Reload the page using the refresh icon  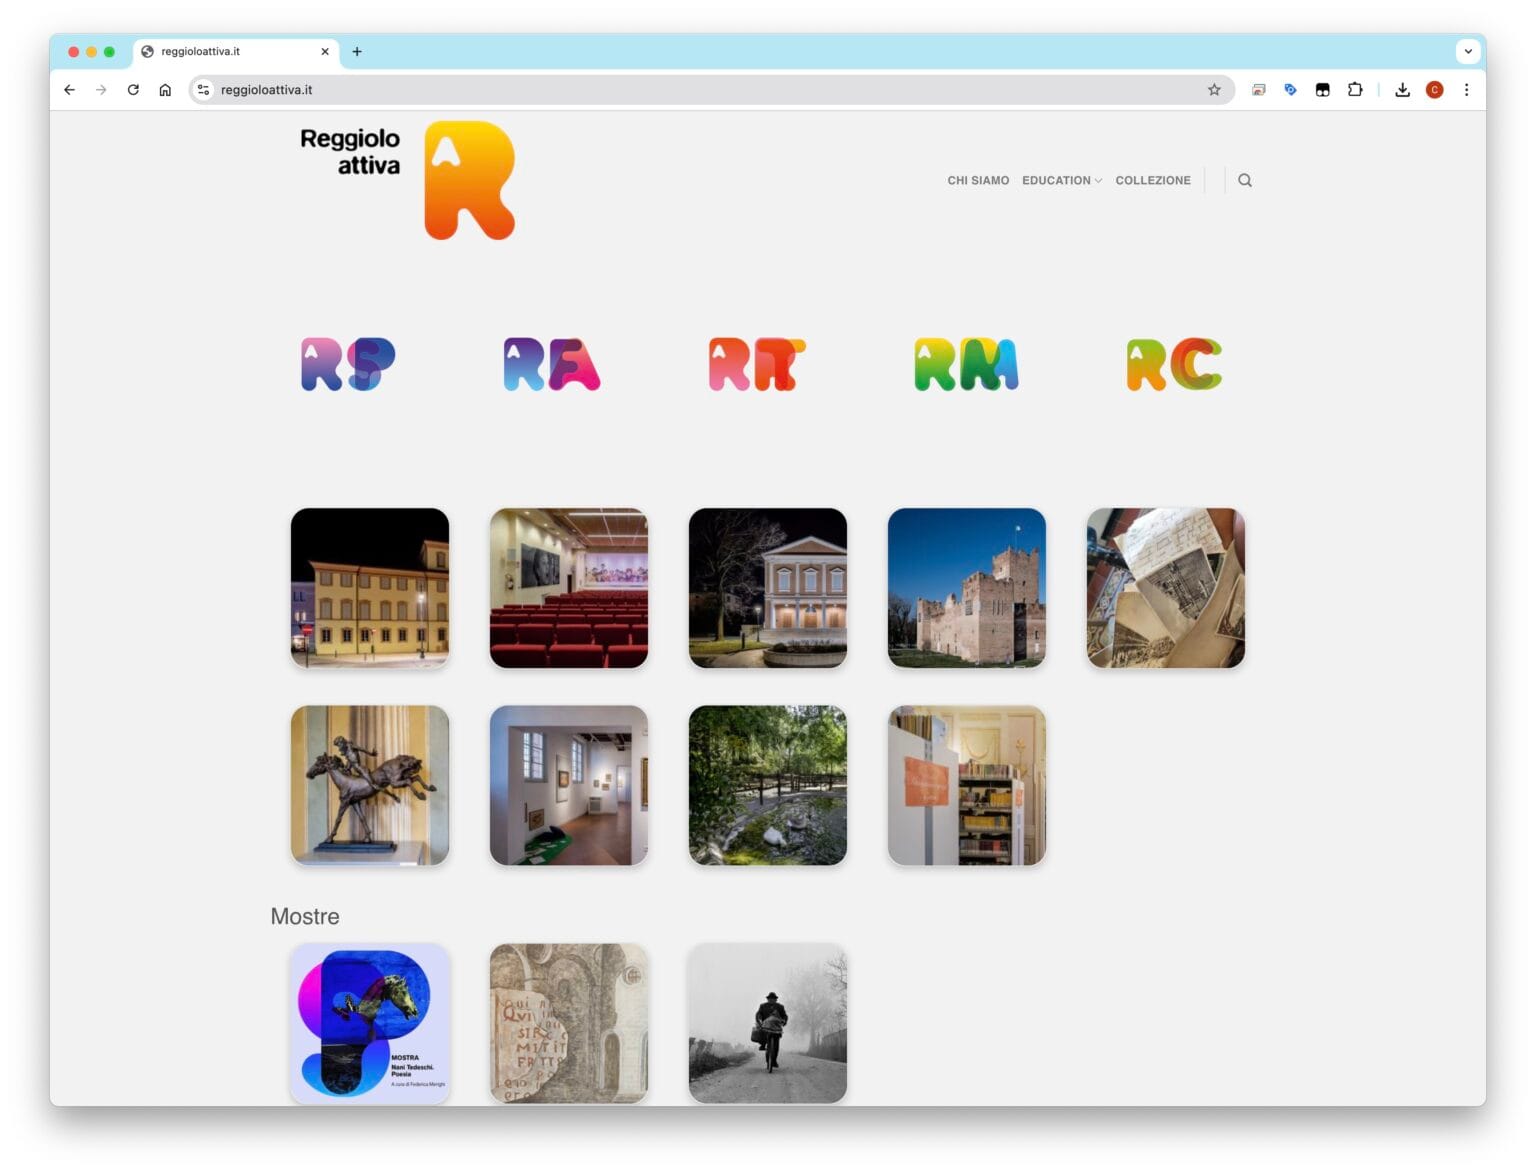(x=133, y=90)
